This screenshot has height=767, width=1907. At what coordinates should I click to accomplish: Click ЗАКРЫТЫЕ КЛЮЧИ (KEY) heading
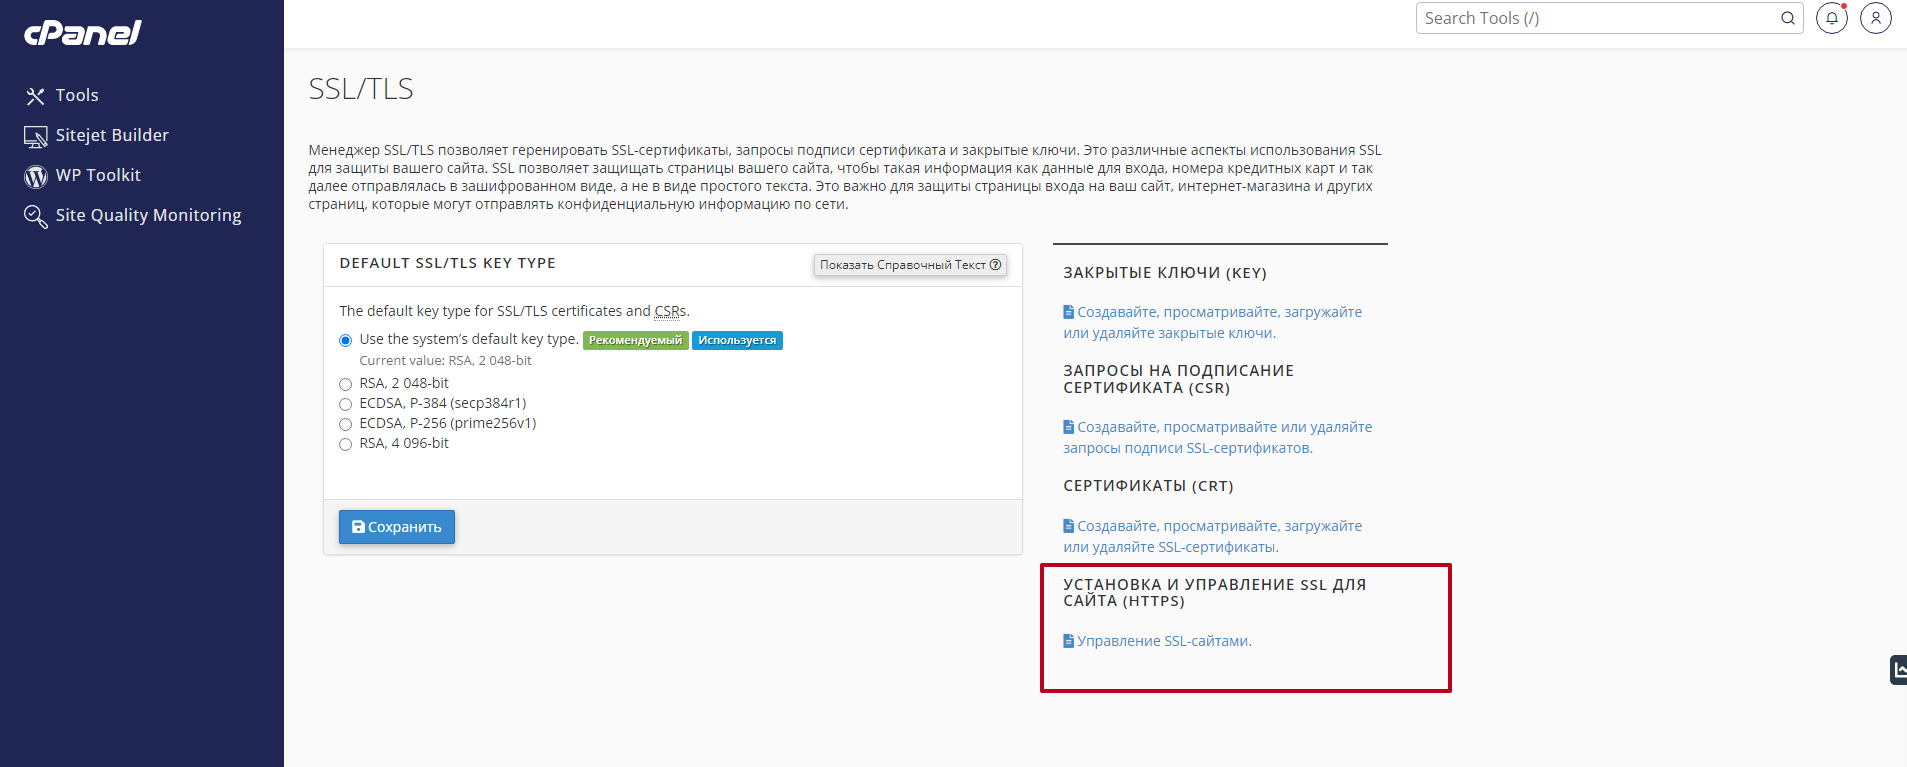point(1165,273)
